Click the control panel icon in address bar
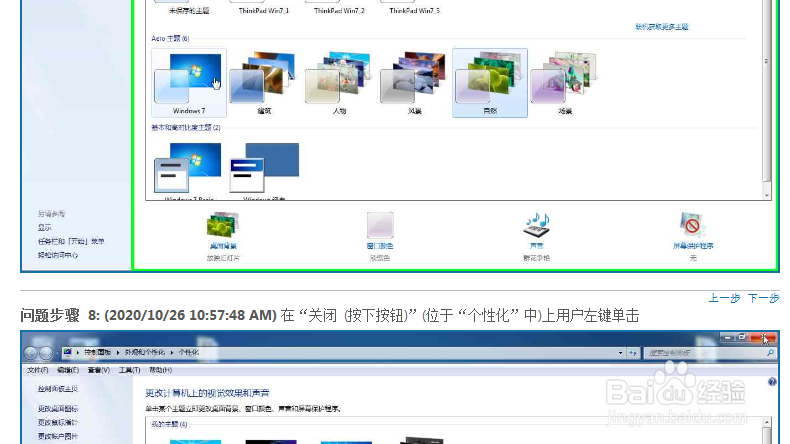This screenshot has width=790, height=444. coord(68,352)
